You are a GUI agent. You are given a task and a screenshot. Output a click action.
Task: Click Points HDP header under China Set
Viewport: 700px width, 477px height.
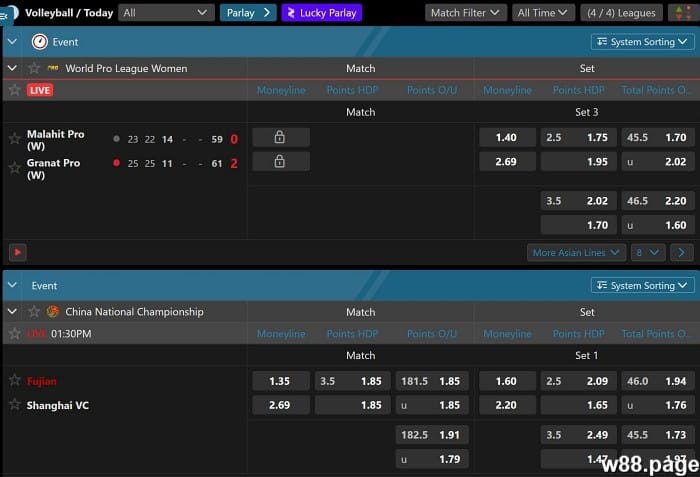point(579,334)
